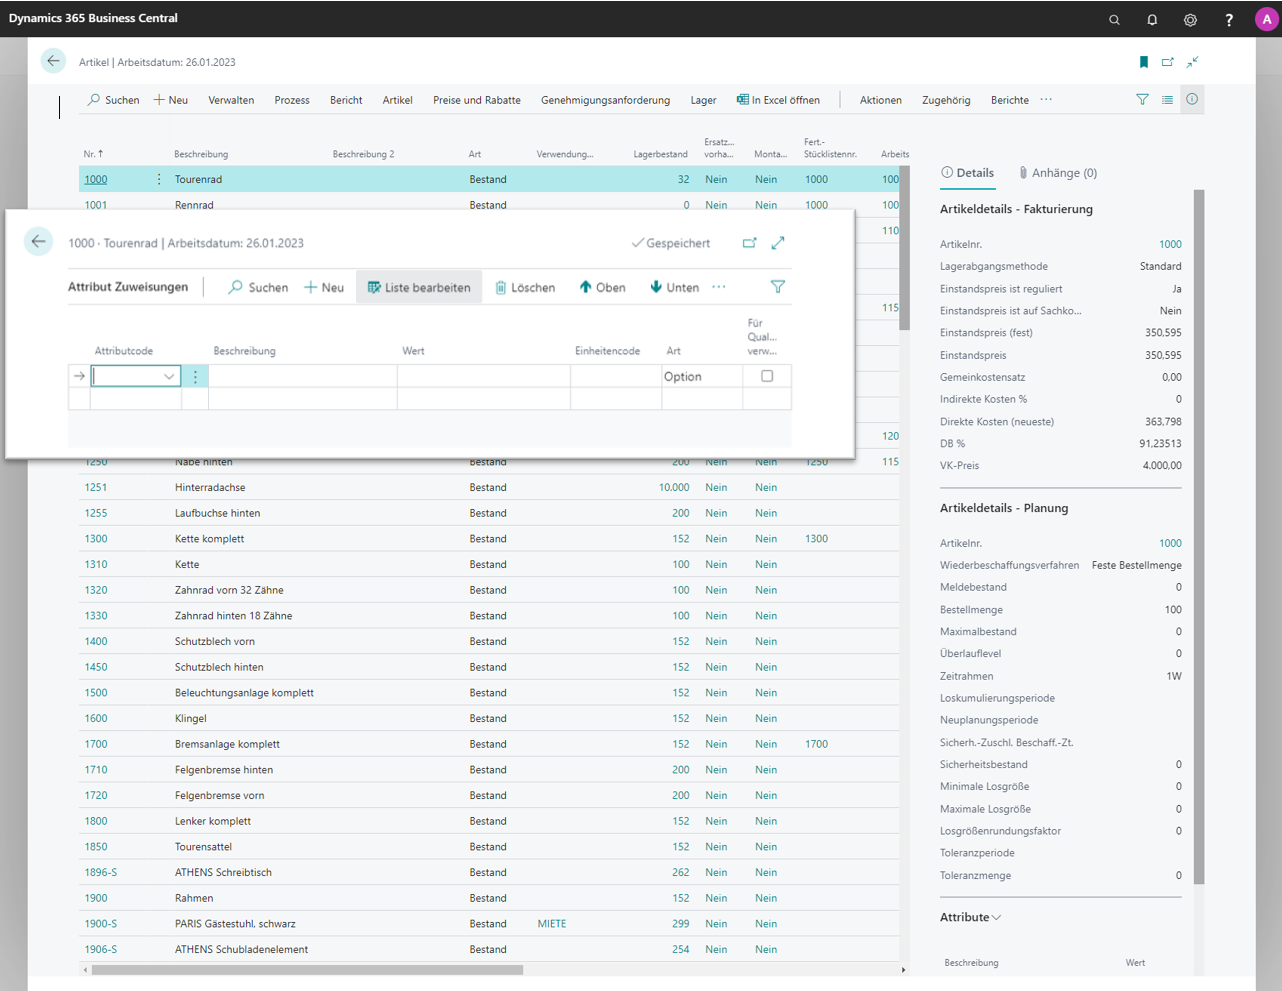Click filter funnel icon in Attribut Zuweisungen dialog

[x=778, y=287]
